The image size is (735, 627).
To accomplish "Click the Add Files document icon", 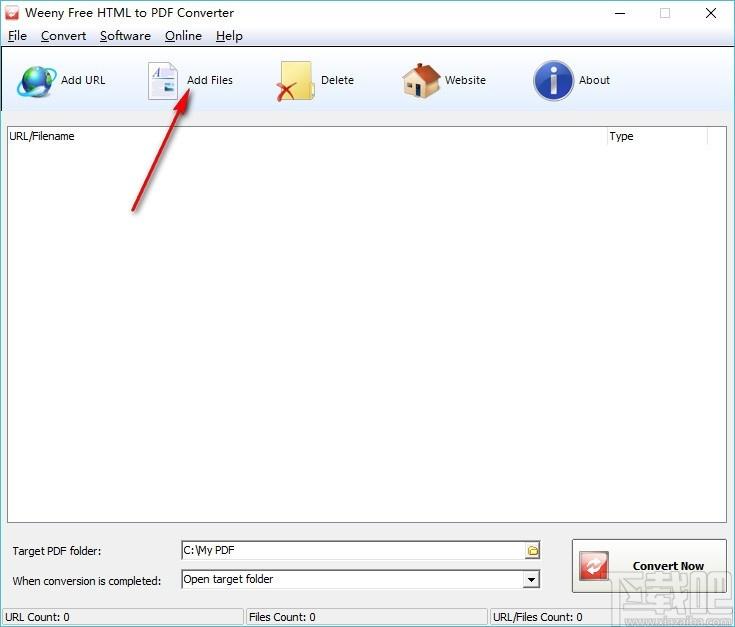I will point(163,82).
